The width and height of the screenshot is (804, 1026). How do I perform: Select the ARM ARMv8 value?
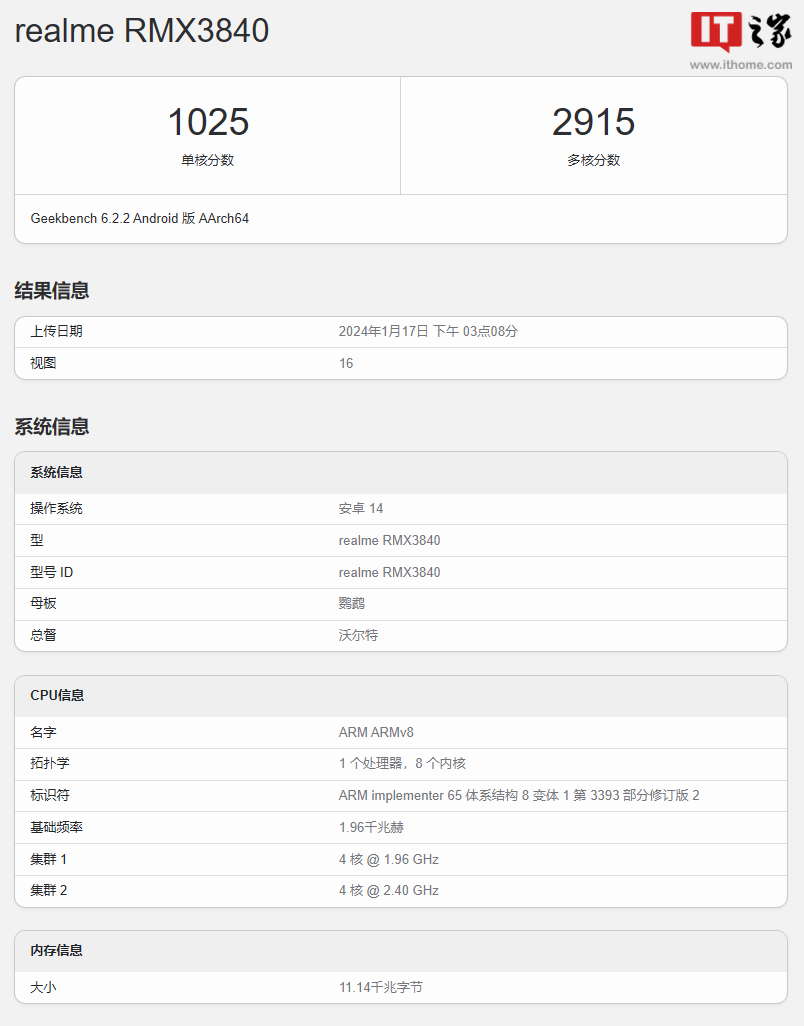pos(376,732)
